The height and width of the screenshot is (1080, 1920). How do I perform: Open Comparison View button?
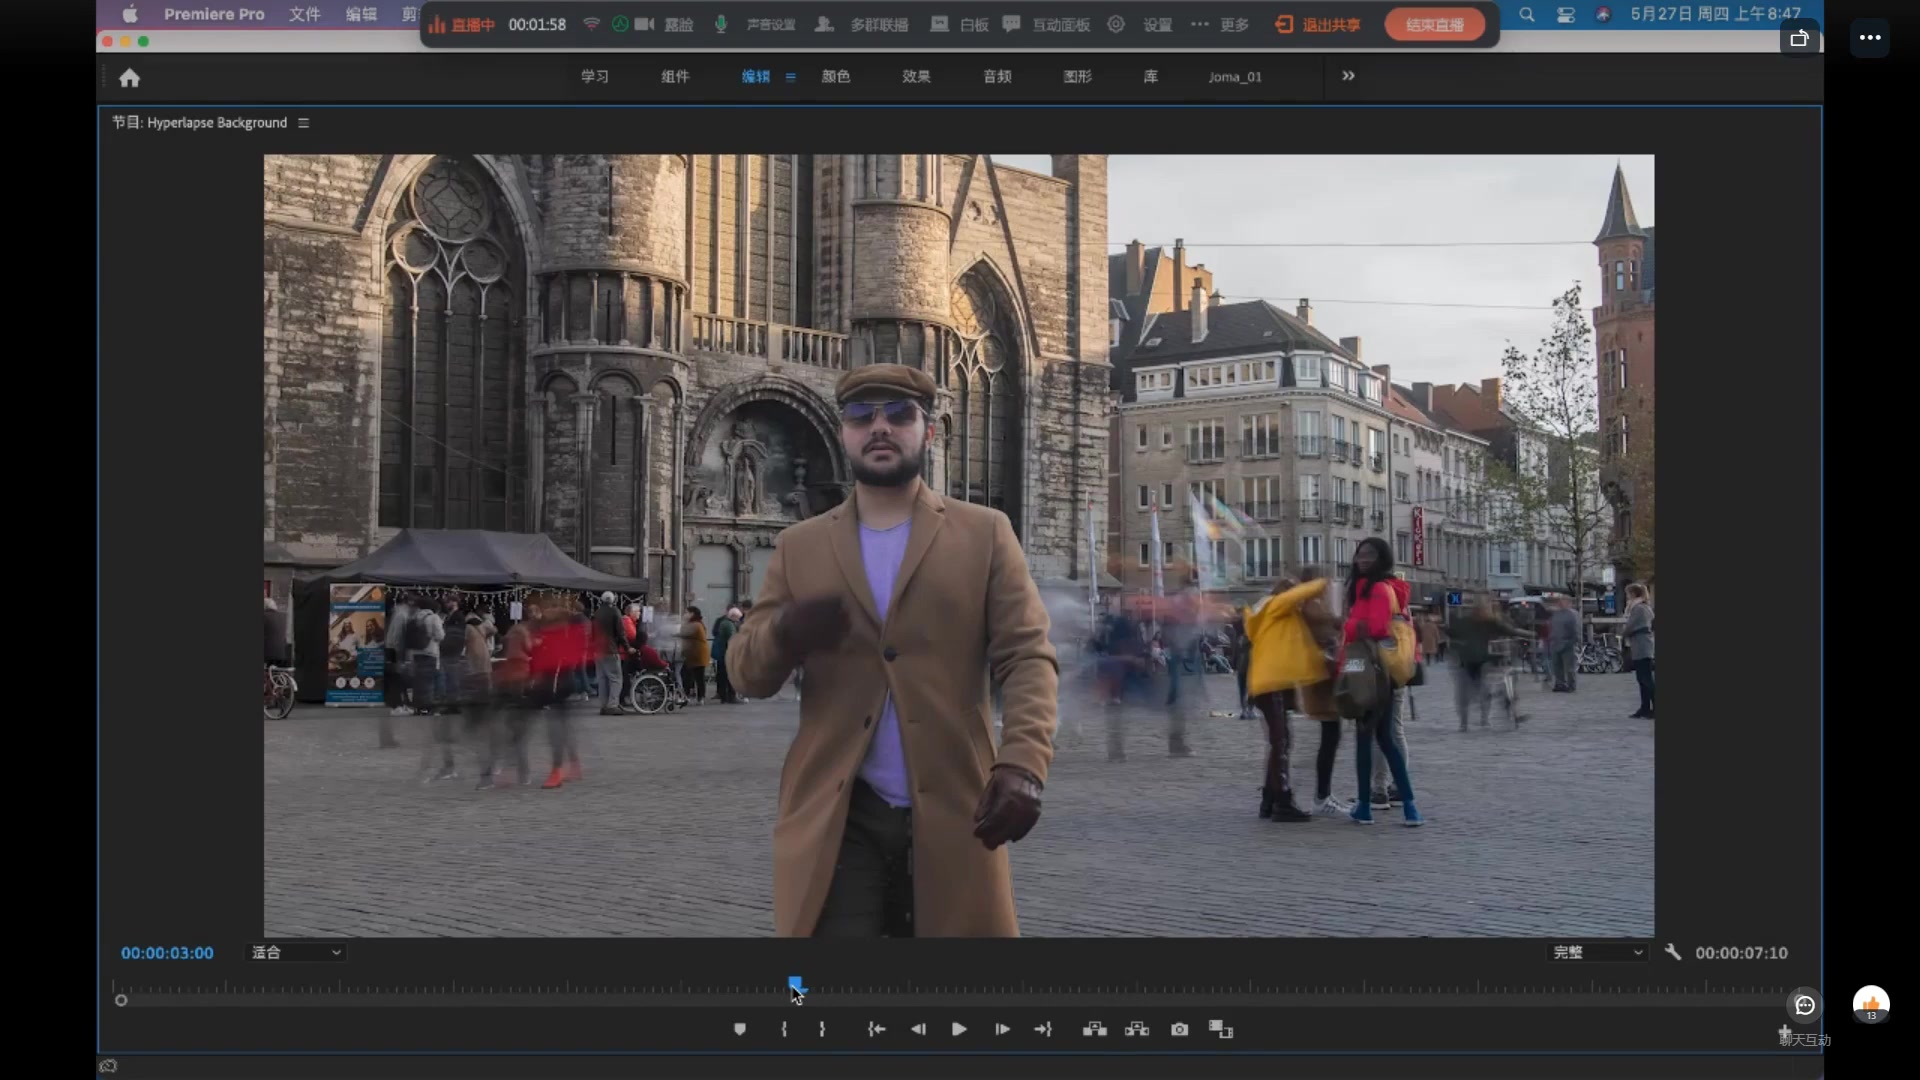1221,1029
